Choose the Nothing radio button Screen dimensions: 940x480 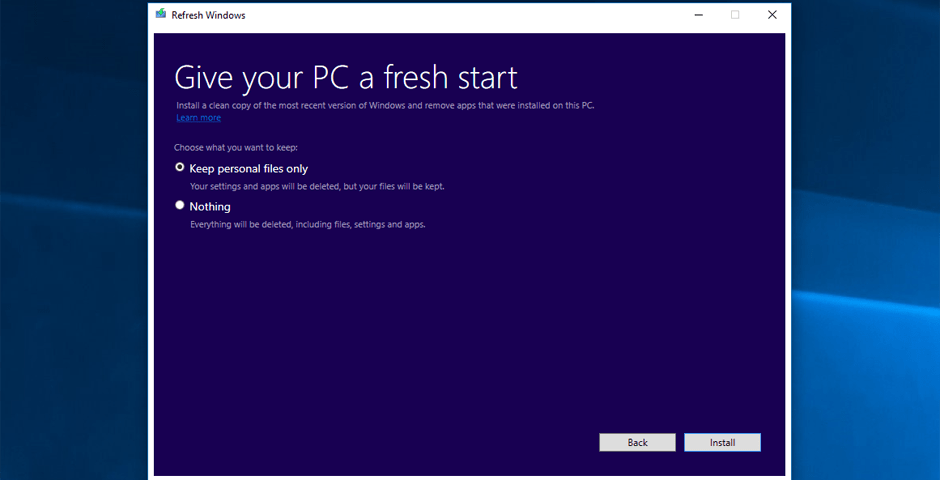180,206
